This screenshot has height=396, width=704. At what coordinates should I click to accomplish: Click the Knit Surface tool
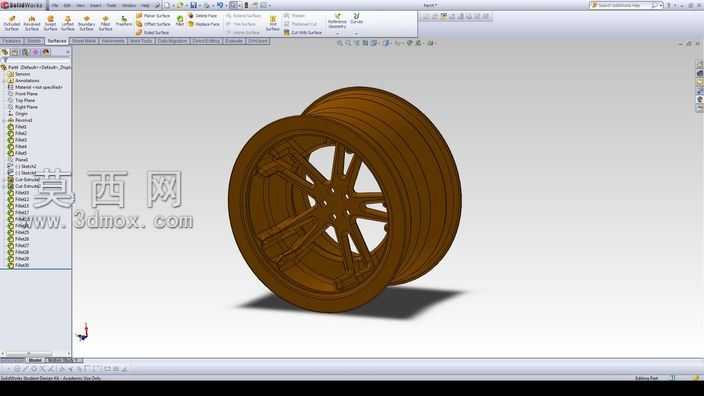[x=273, y=23]
